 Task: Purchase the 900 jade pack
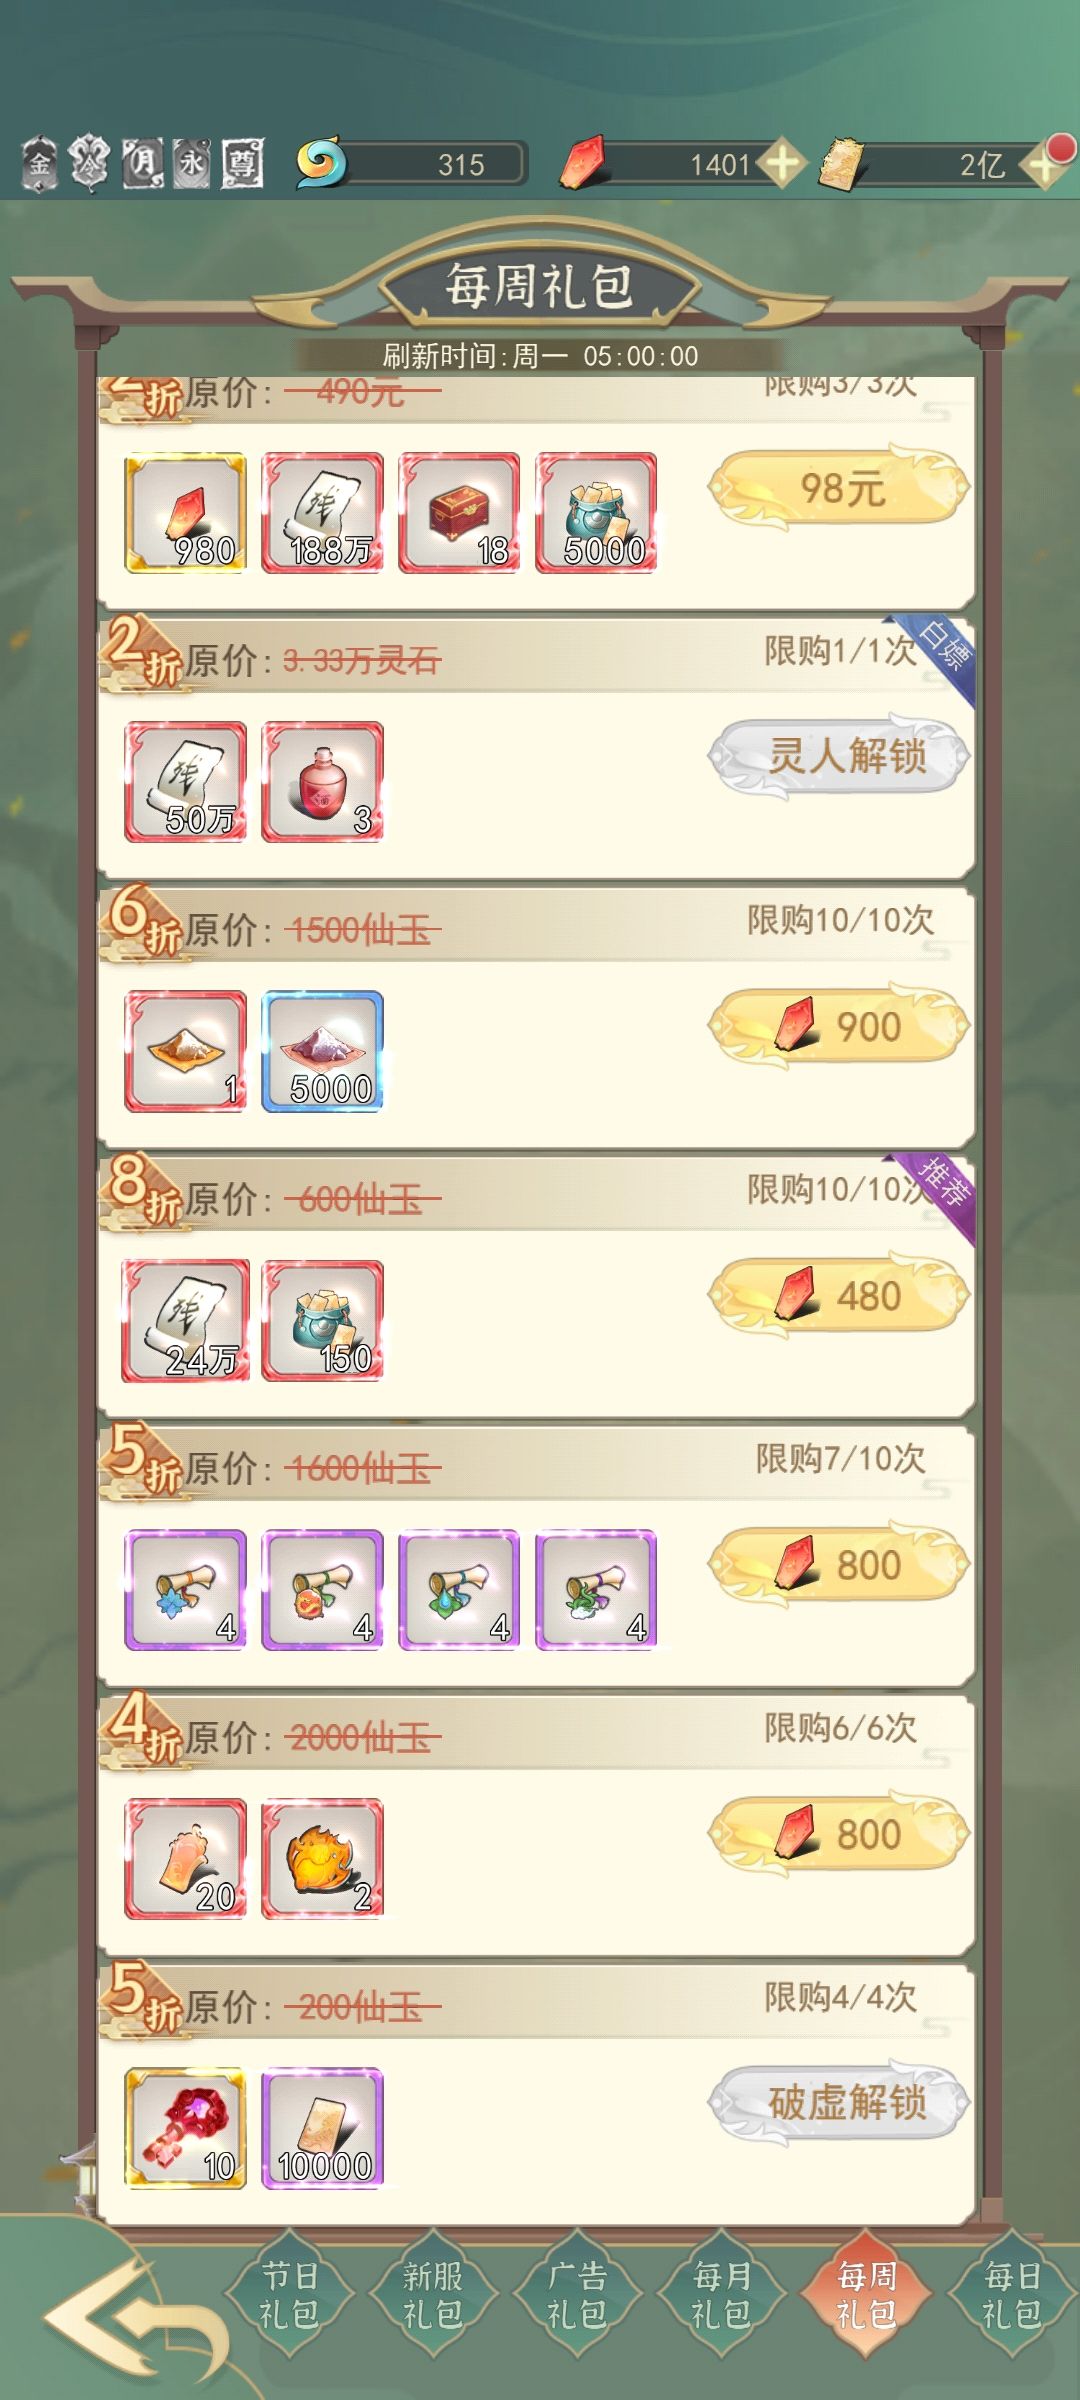(839, 1026)
